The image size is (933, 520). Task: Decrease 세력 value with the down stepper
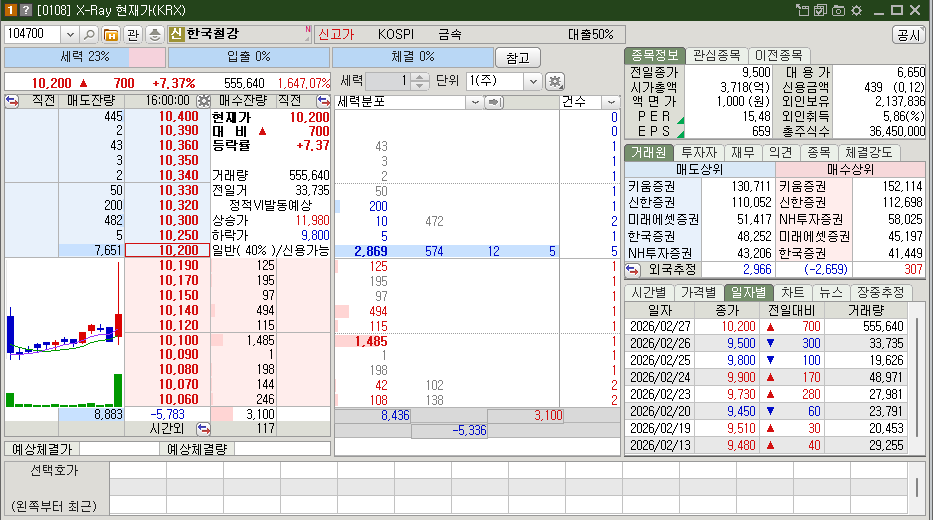click(419, 85)
